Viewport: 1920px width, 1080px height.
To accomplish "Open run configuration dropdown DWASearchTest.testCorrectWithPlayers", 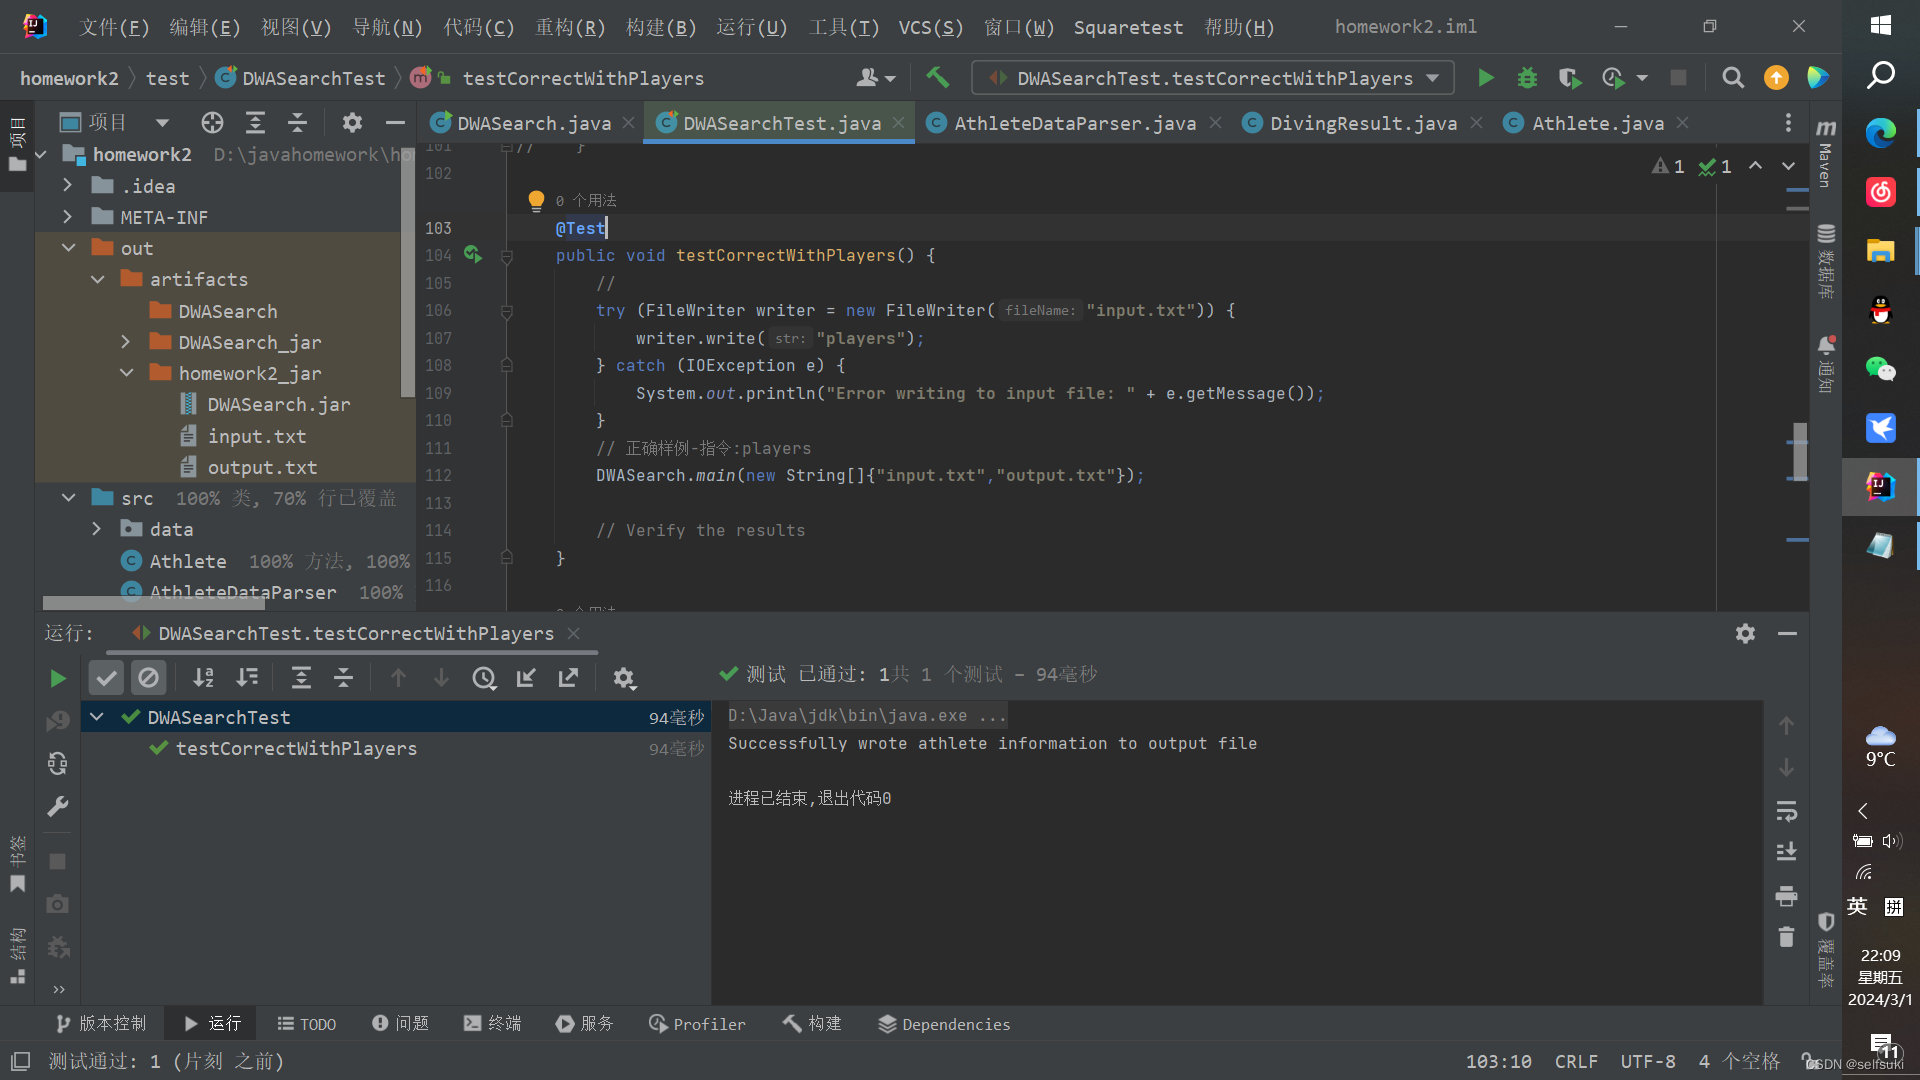I will tap(1214, 78).
